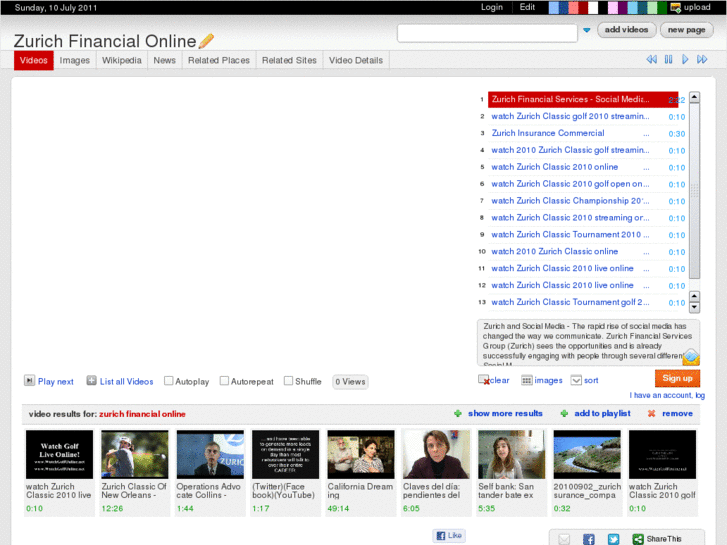Click the add to playlist link
Image resolution: width=727 pixels, height=545 pixels.
pos(602,413)
